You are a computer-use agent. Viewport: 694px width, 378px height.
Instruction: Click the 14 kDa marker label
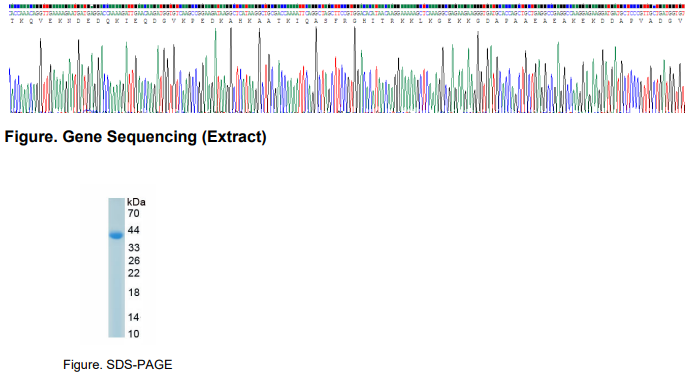click(x=134, y=317)
